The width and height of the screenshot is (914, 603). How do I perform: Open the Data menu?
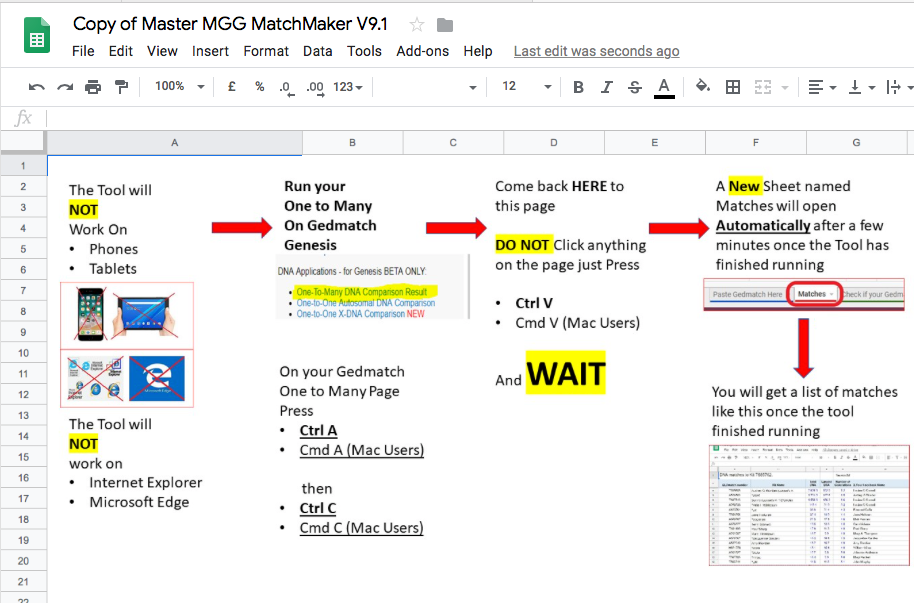tap(318, 51)
